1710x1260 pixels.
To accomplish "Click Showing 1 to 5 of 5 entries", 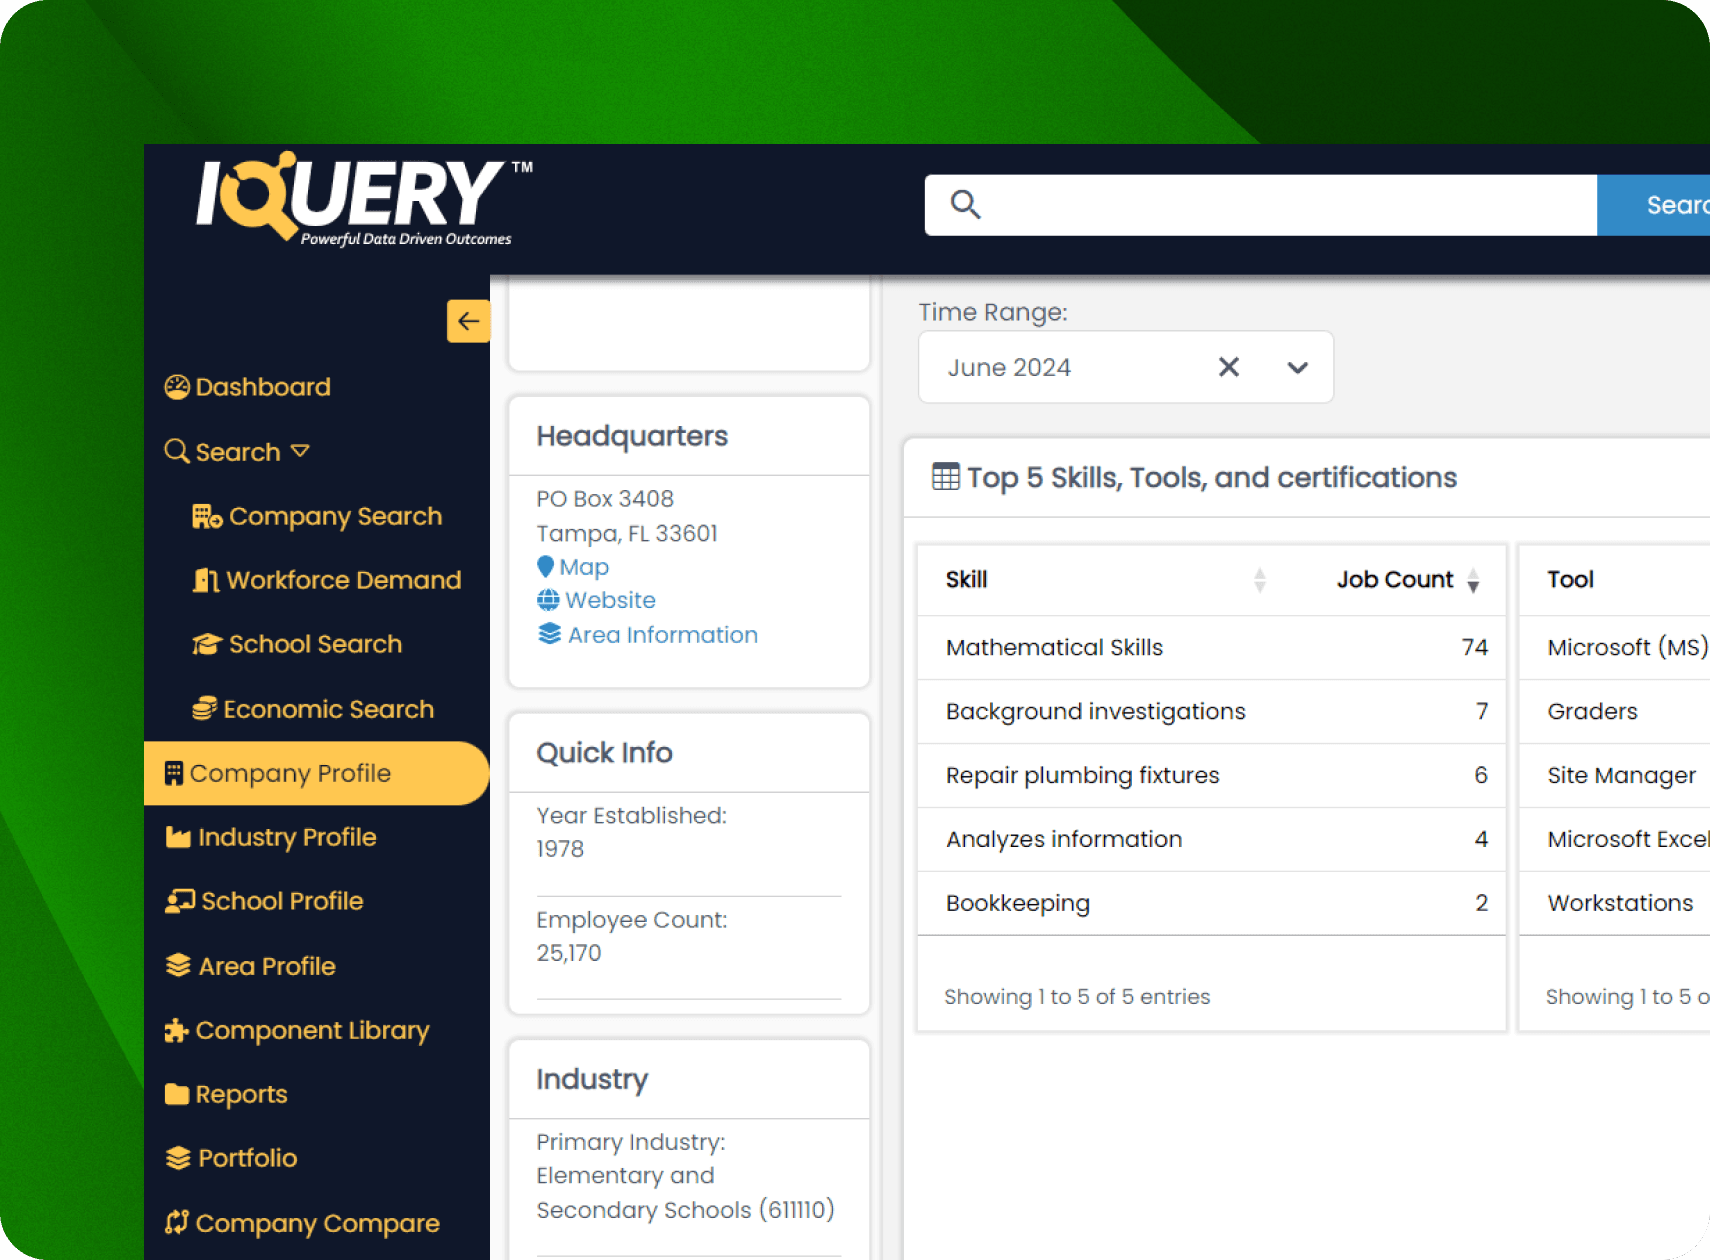I will pos(1077,997).
